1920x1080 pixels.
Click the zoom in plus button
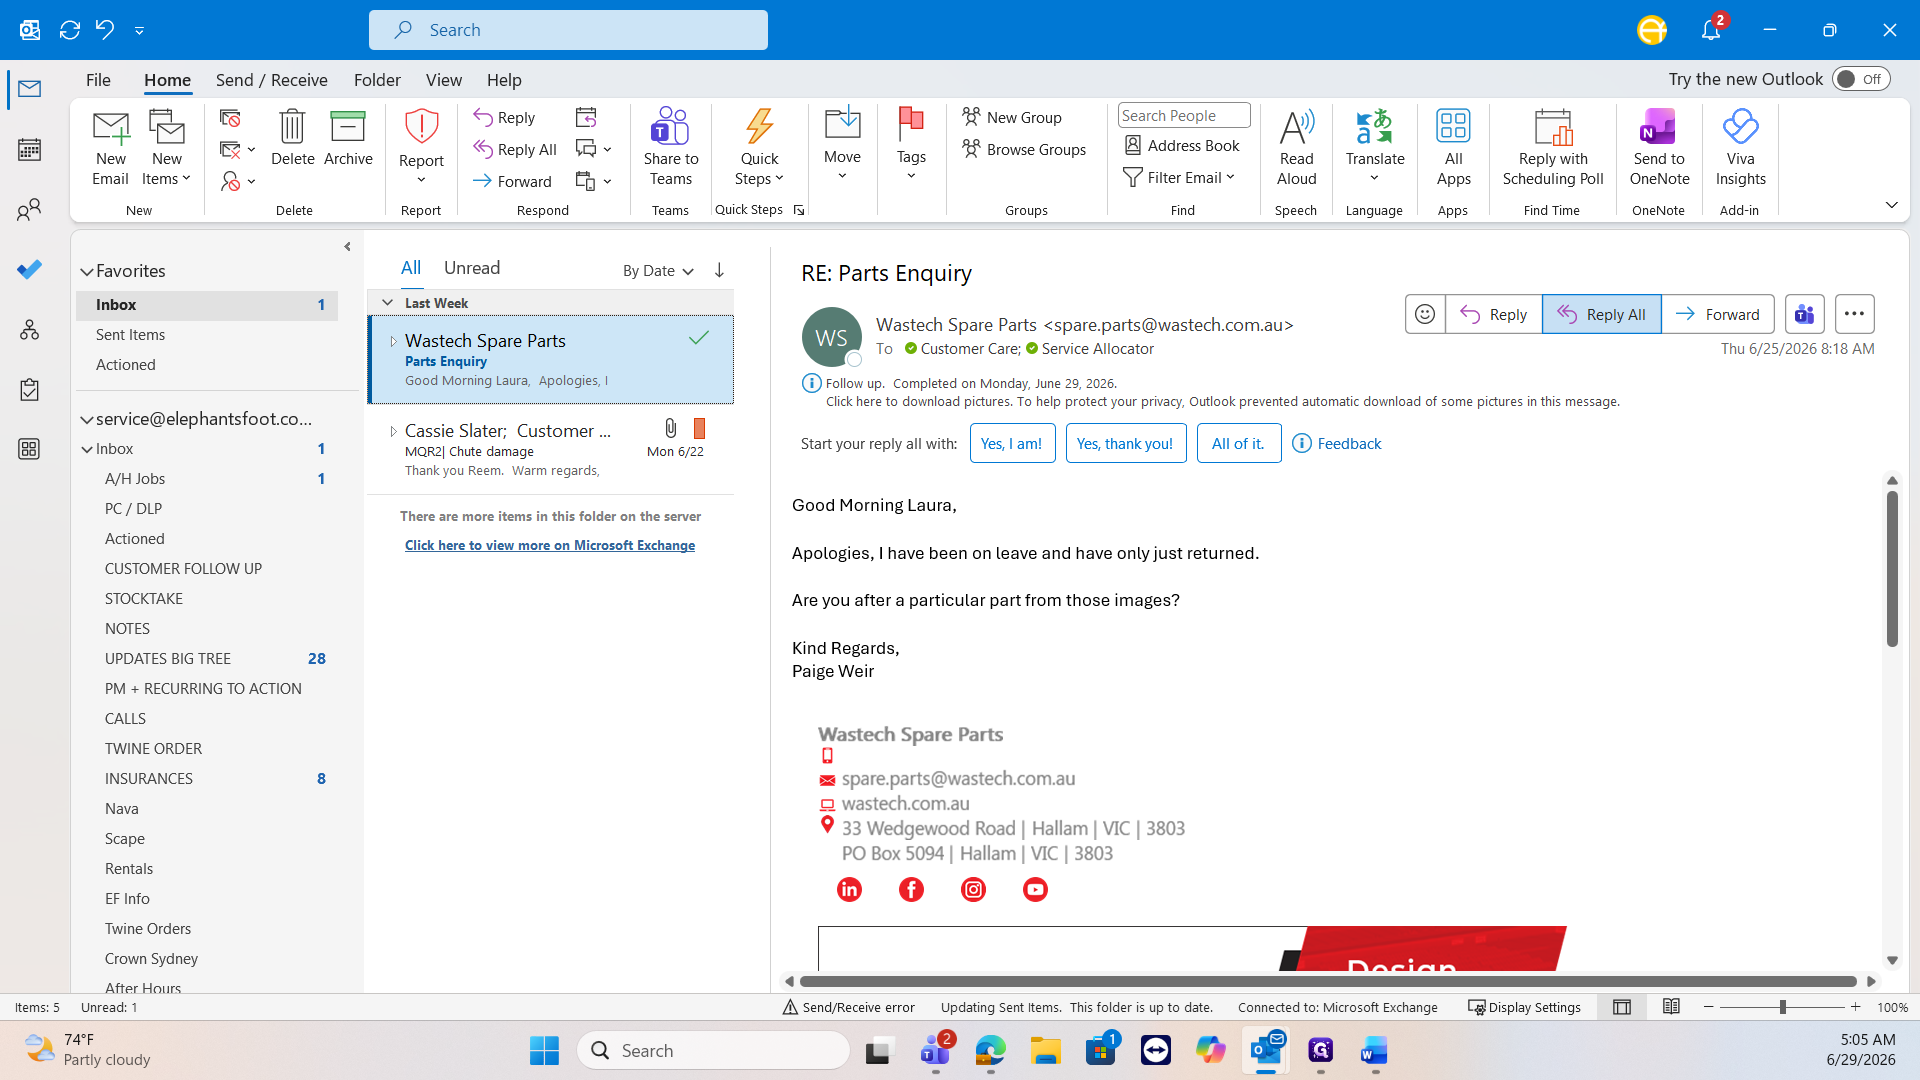click(1856, 1007)
